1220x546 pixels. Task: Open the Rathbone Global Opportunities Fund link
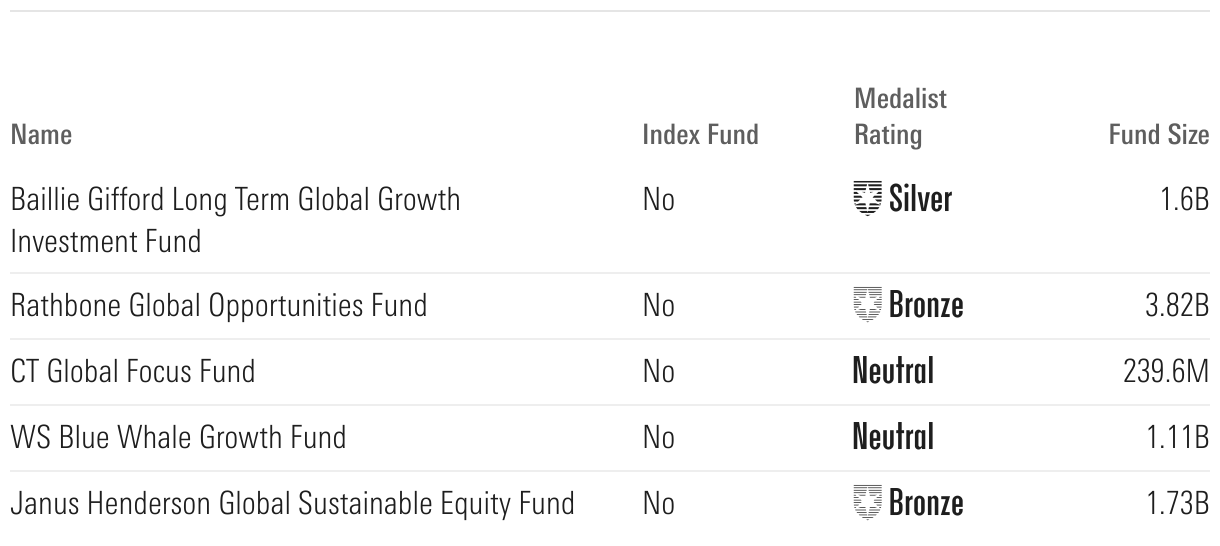coord(218,305)
